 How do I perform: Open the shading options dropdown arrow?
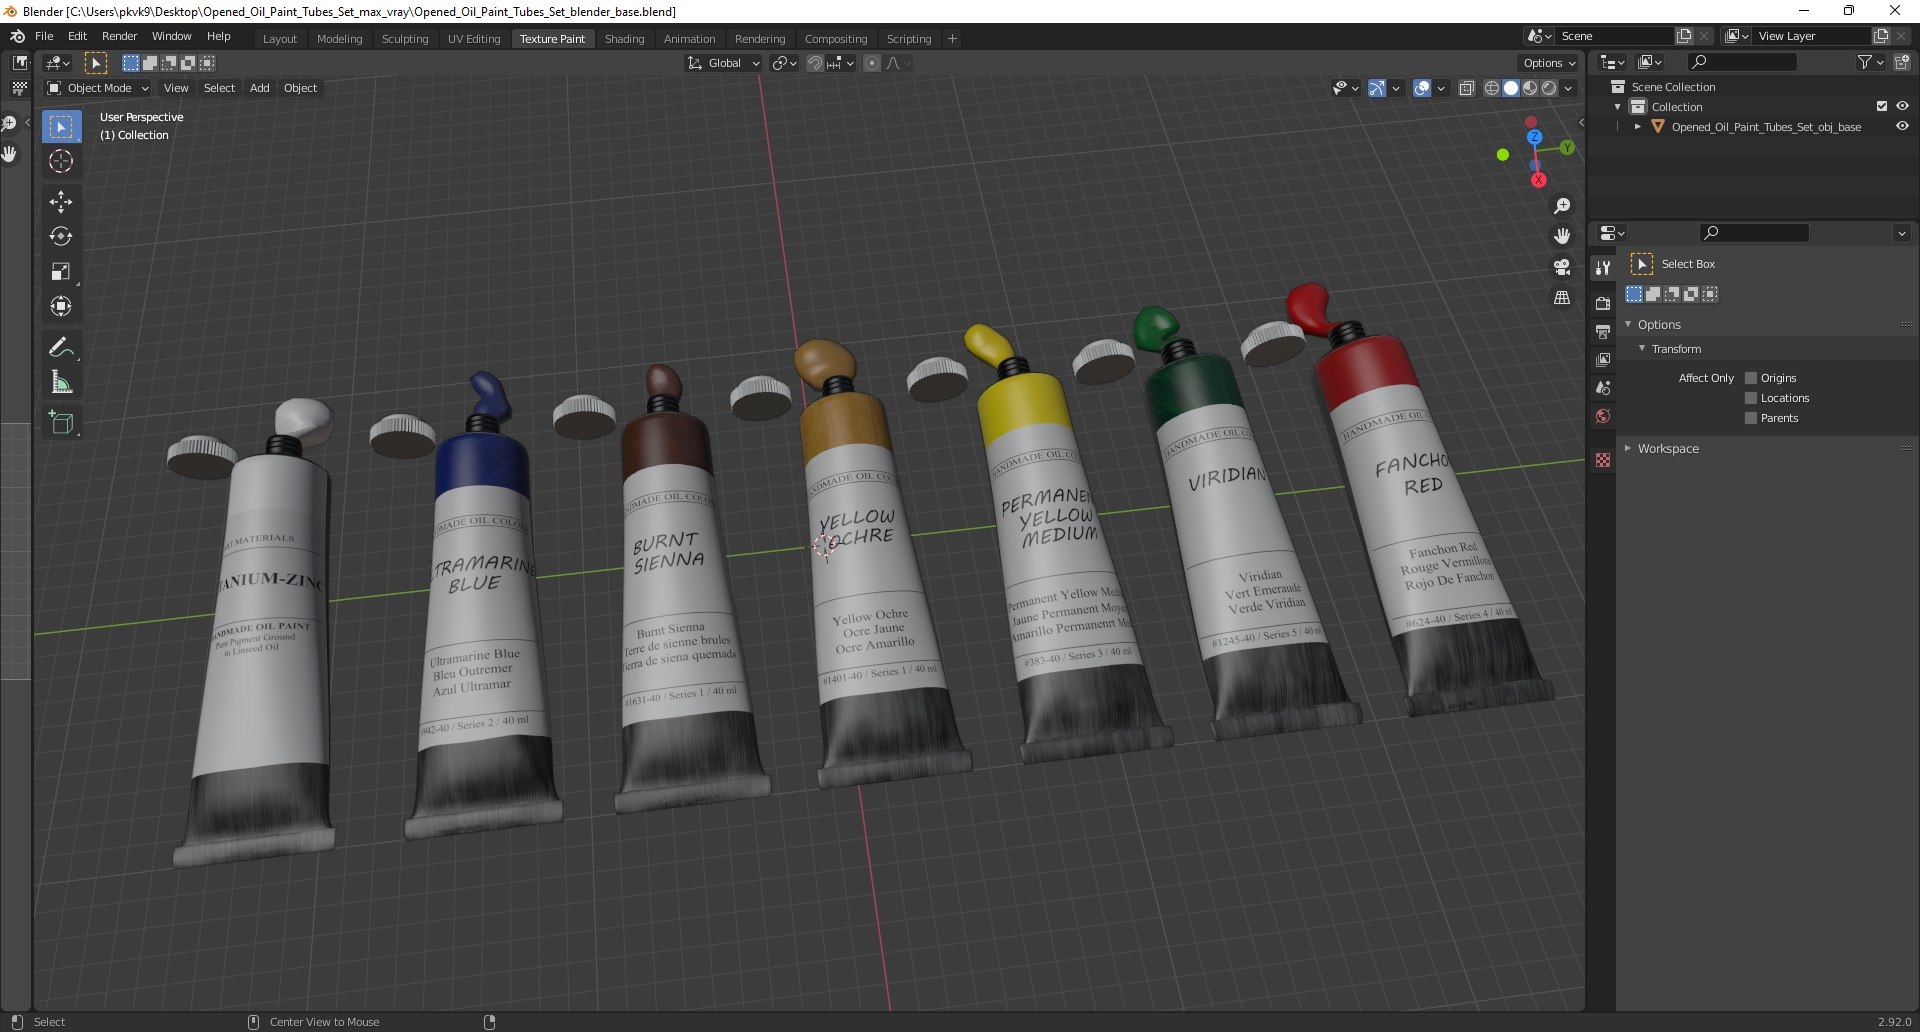(x=1568, y=88)
